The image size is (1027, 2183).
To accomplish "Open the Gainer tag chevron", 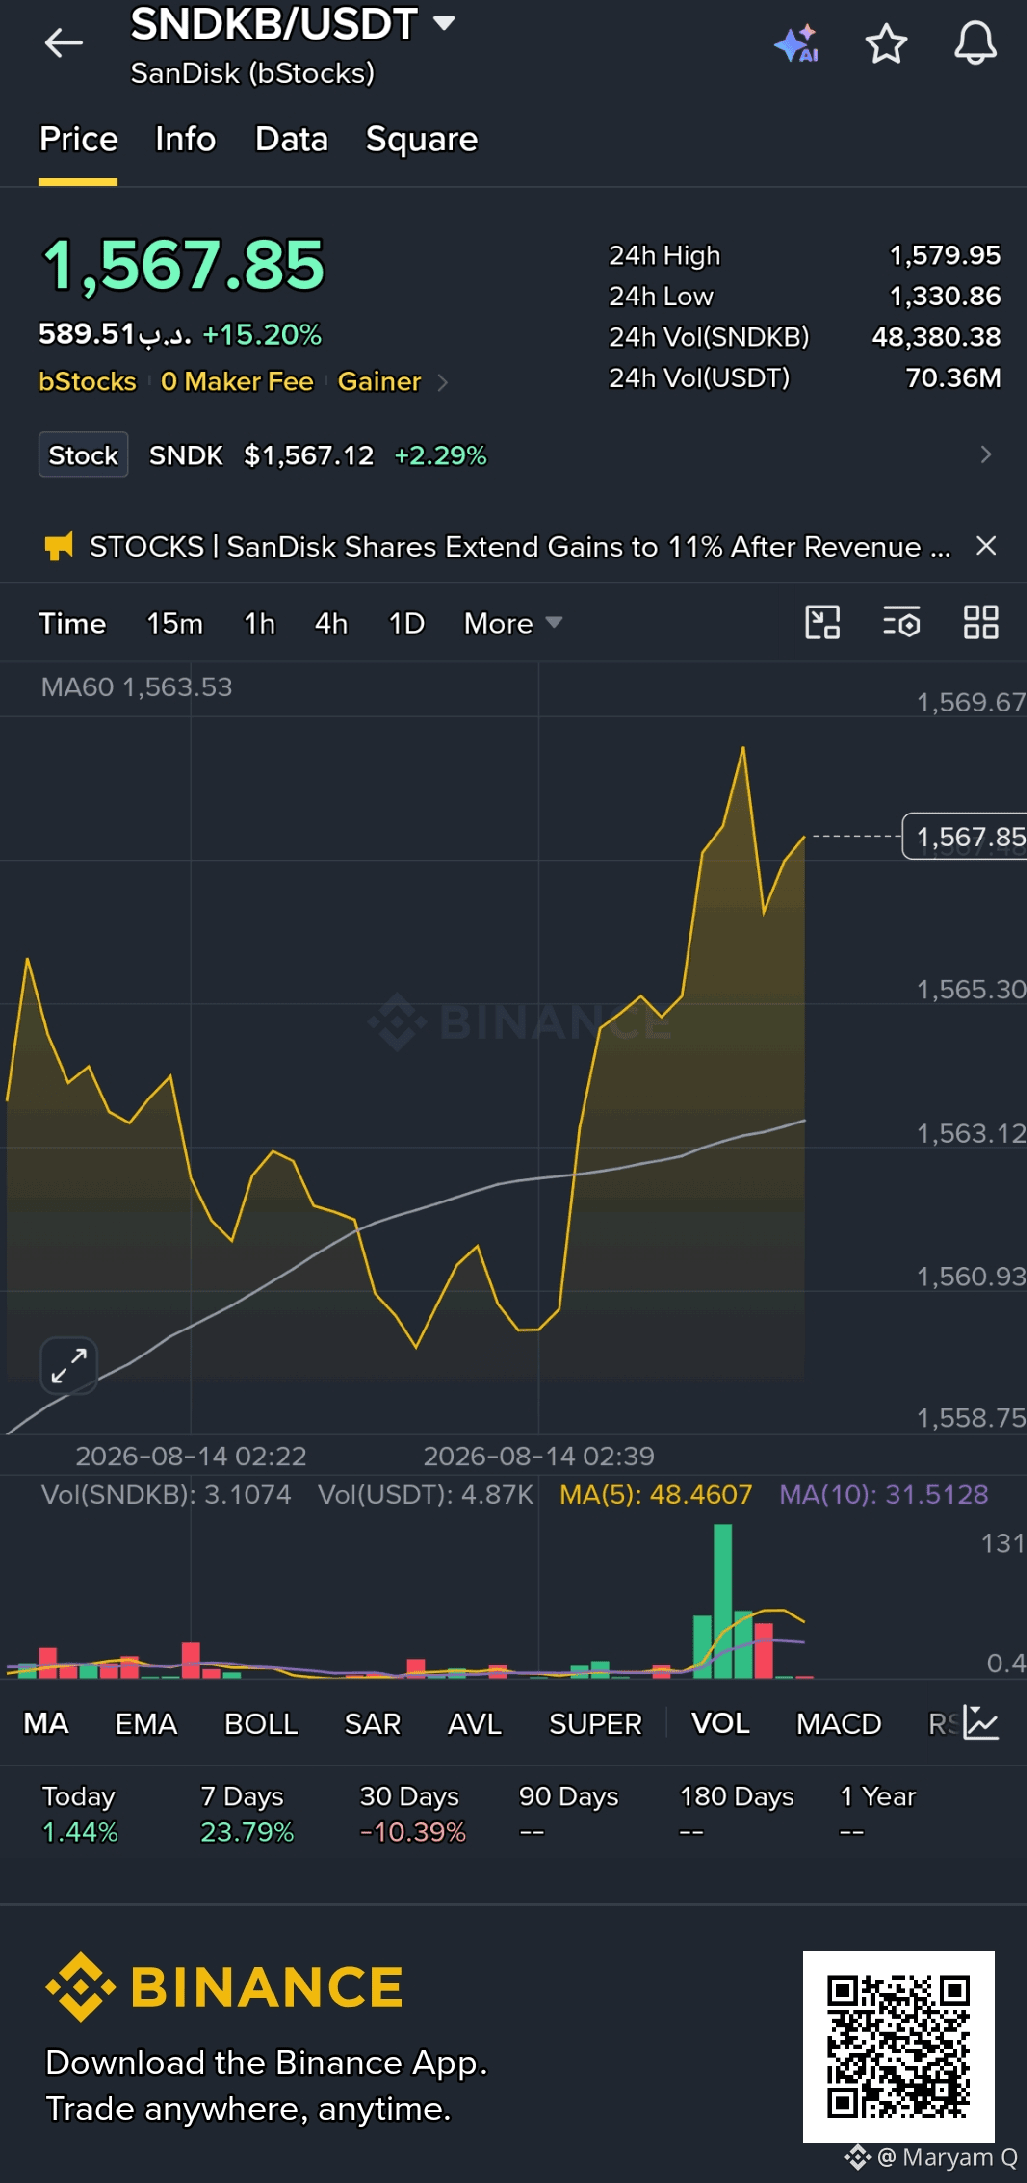I will click(443, 382).
